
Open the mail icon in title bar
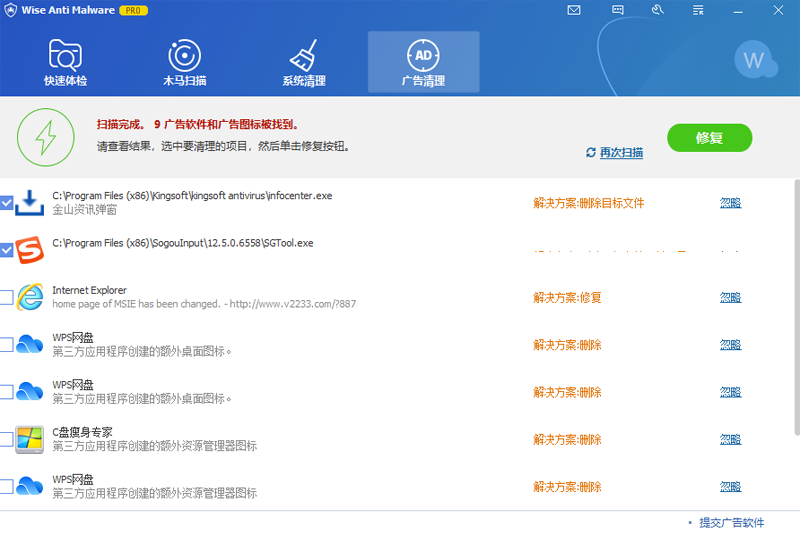(574, 10)
